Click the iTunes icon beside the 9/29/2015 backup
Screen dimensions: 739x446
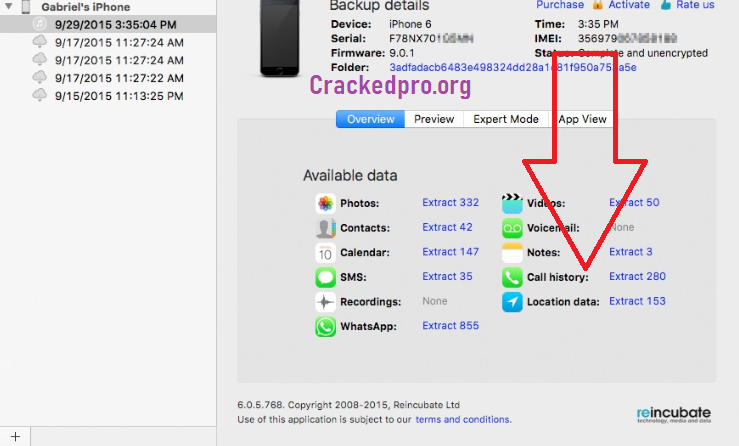click(40, 24)
